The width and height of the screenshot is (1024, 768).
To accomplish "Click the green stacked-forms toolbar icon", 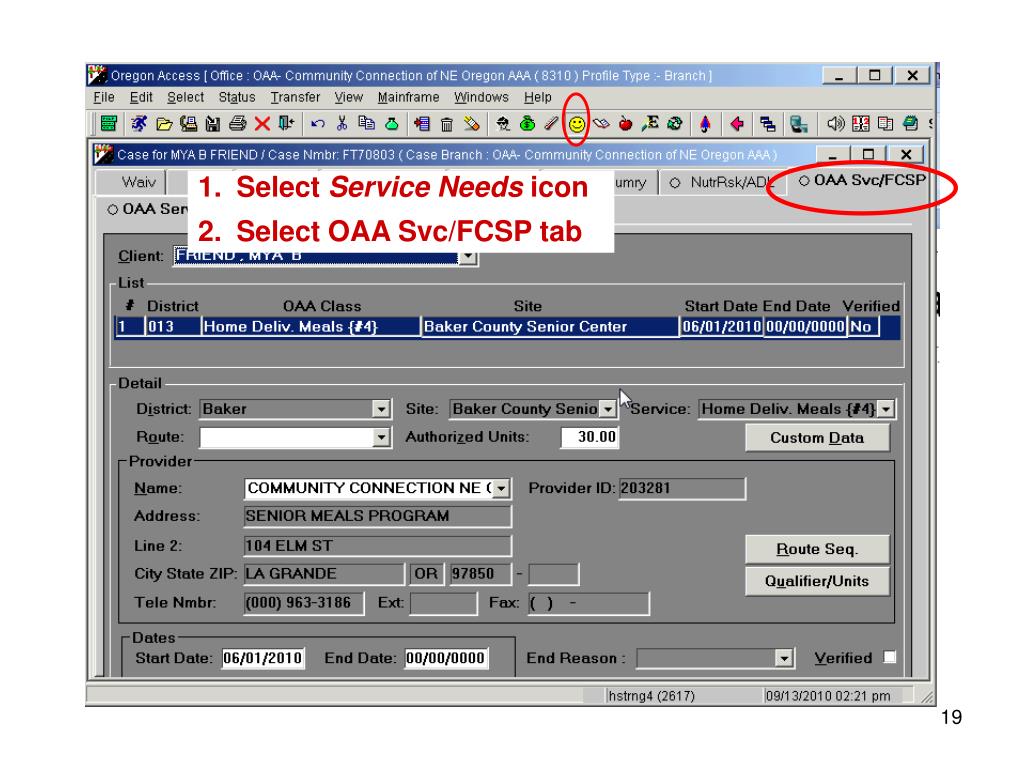I will [x=108, y=123].
